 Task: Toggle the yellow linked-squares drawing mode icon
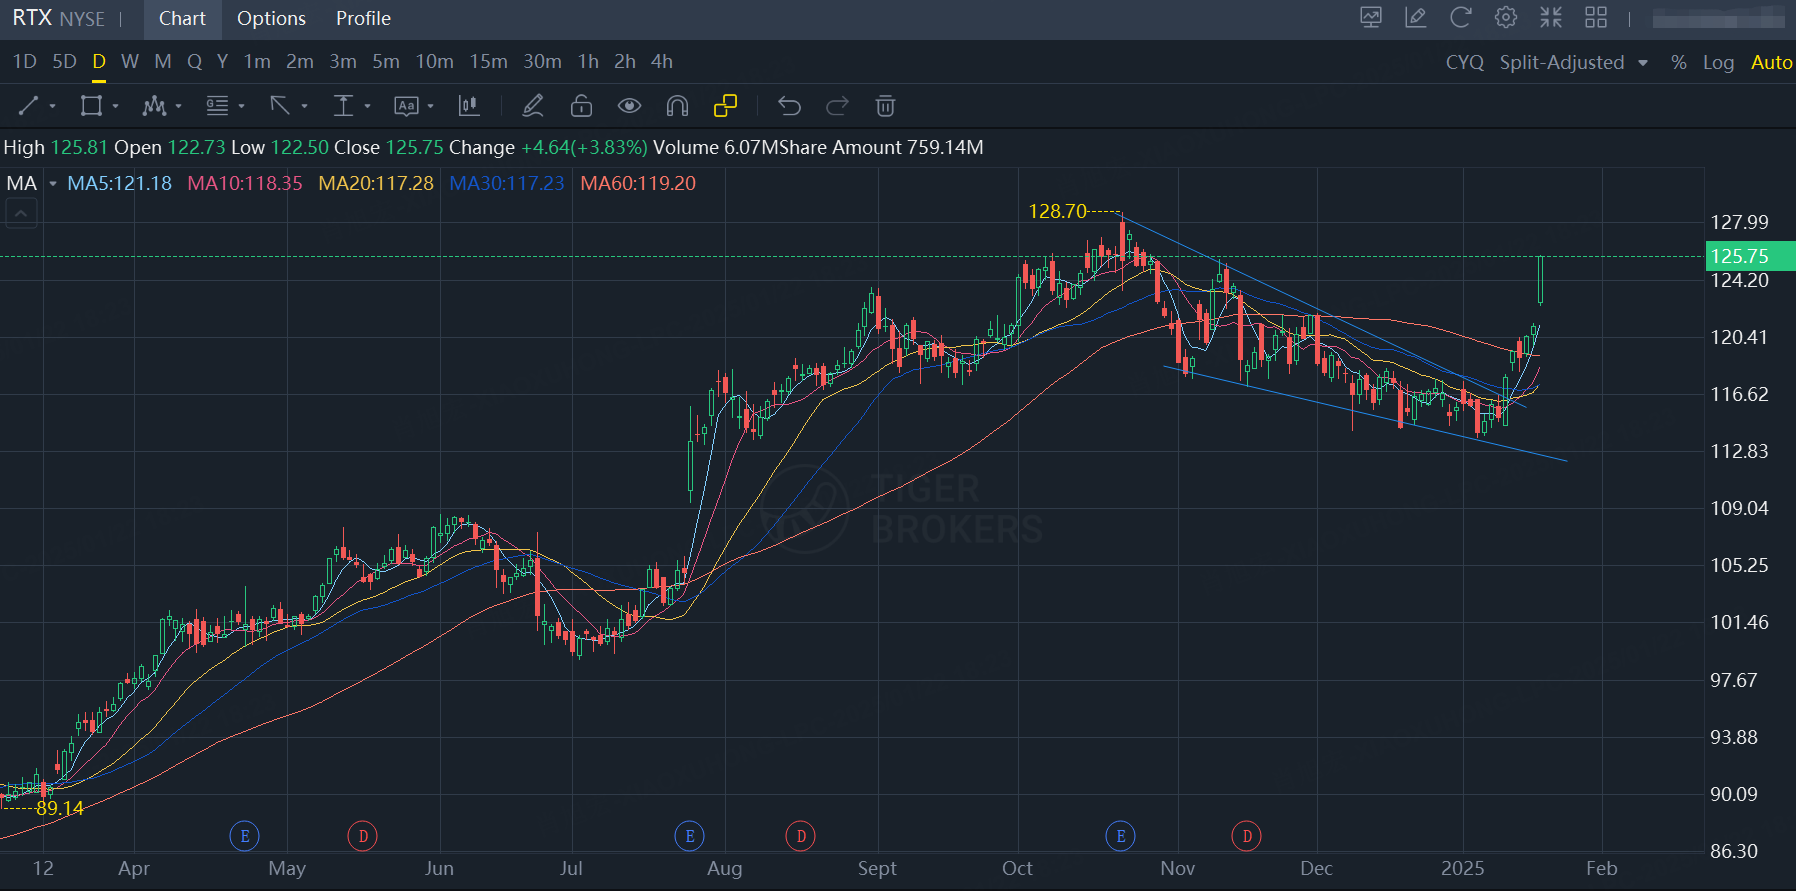(x=725, y=106)
